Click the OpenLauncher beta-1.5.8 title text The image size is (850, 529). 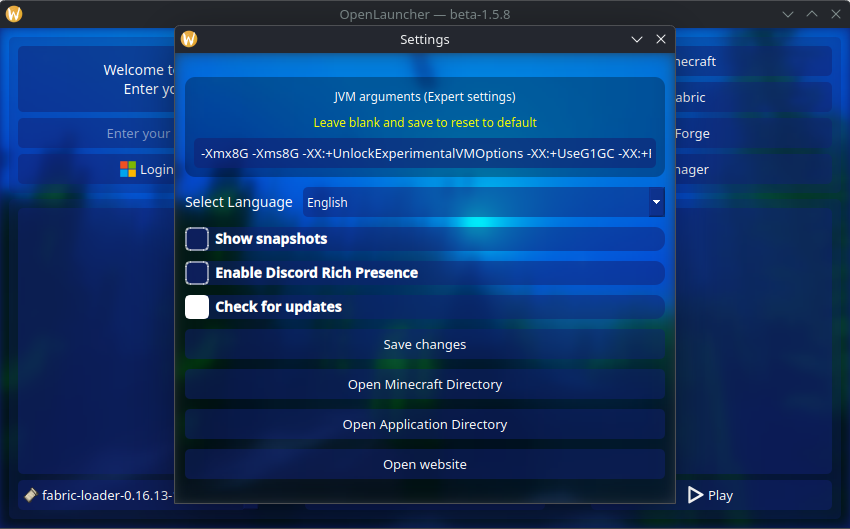(424, 14)
